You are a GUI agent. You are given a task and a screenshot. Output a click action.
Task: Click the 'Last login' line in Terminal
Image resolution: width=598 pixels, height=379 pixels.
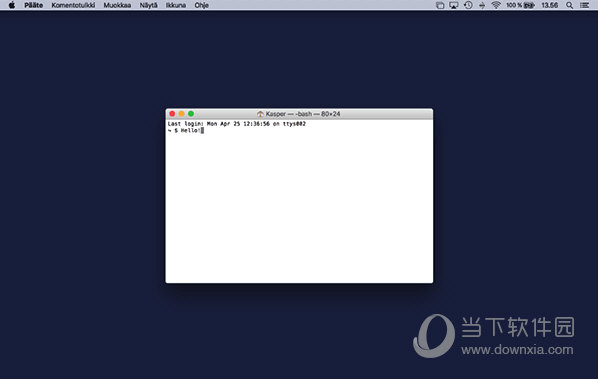coord(236,124)
